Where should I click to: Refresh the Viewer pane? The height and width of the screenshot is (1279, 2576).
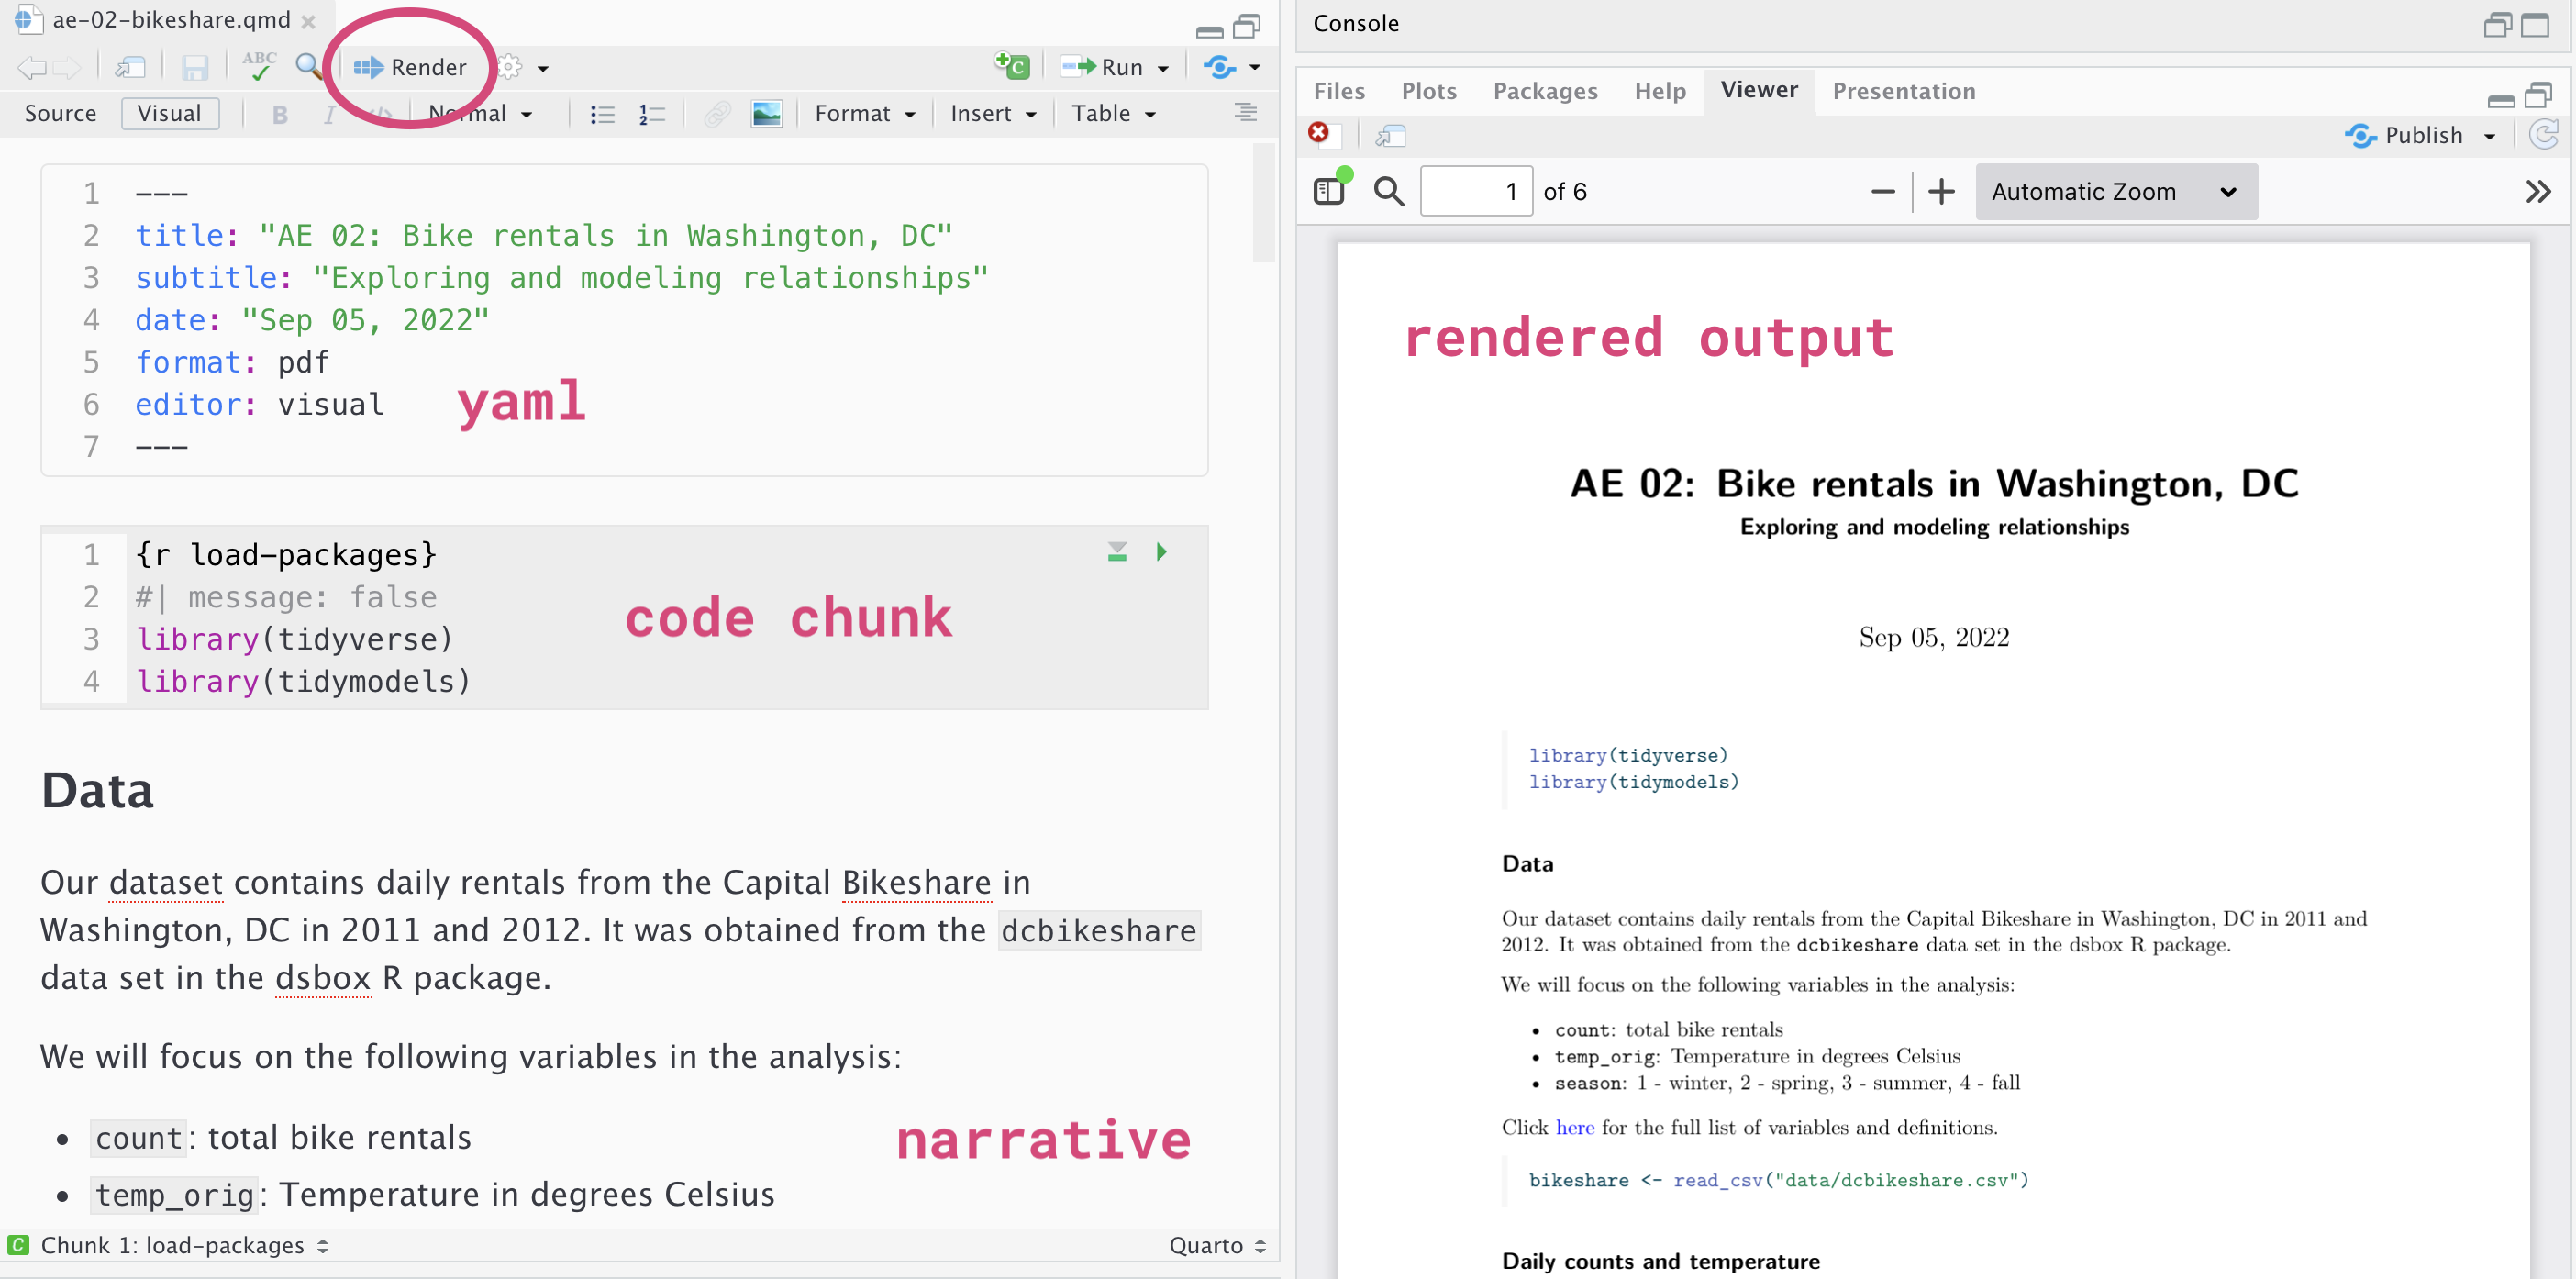(2545, 136)
